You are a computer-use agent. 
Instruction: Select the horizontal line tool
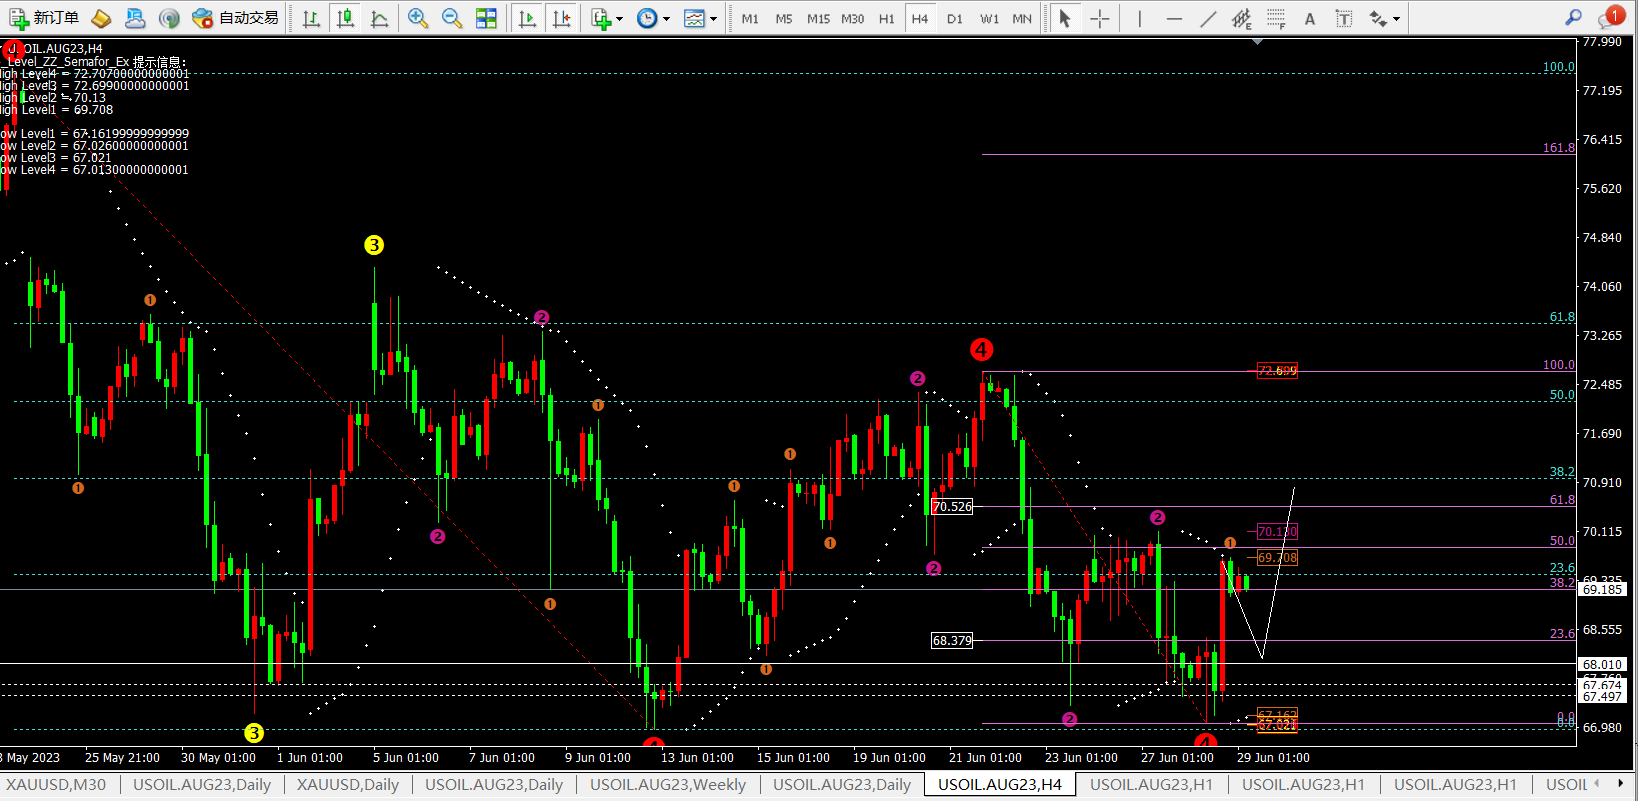[1174, 18]
